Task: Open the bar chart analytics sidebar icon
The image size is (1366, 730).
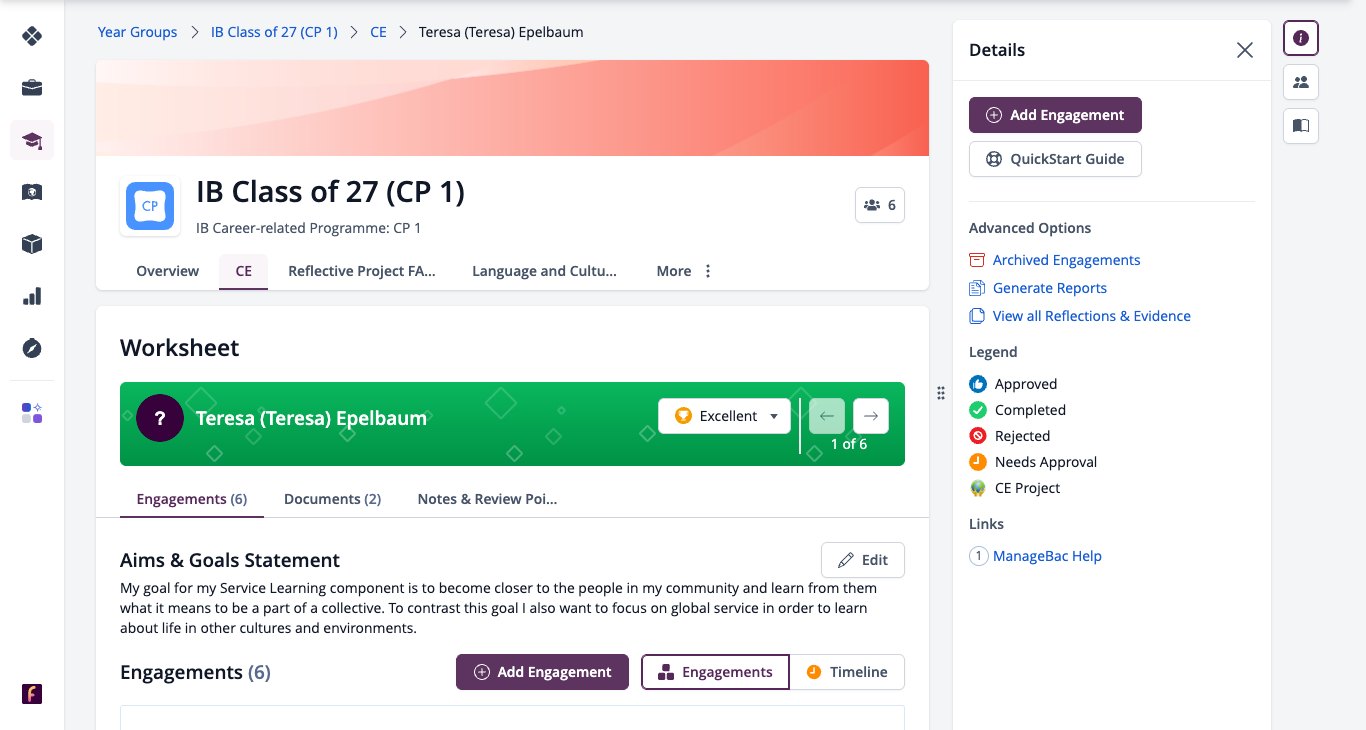Action: tap(32, 296)
